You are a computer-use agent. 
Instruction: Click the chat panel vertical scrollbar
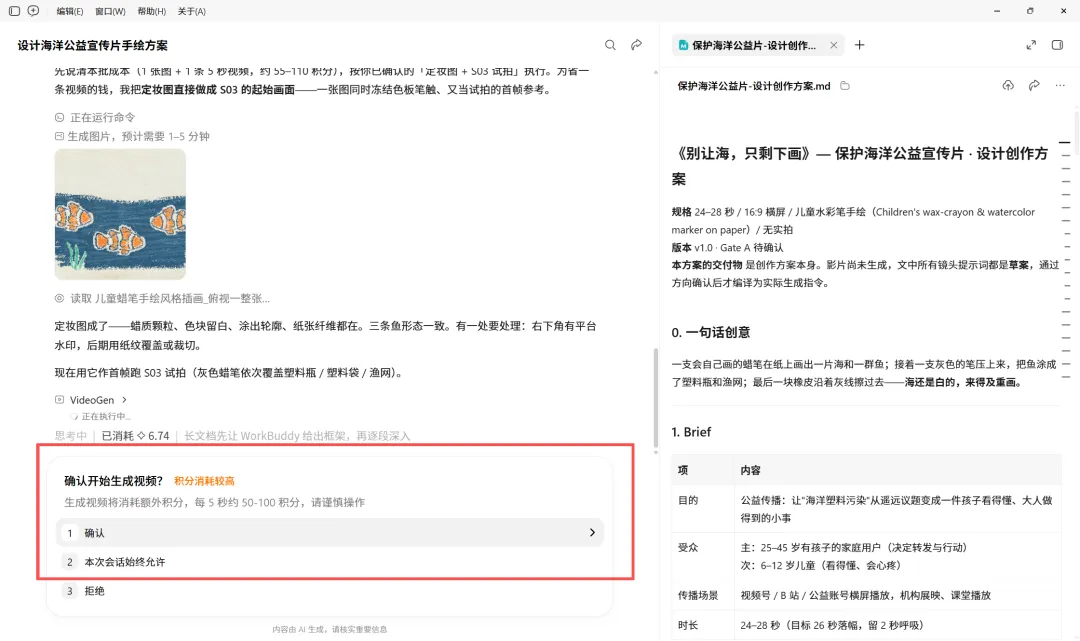pyautogui.click(x=655, y=398)
